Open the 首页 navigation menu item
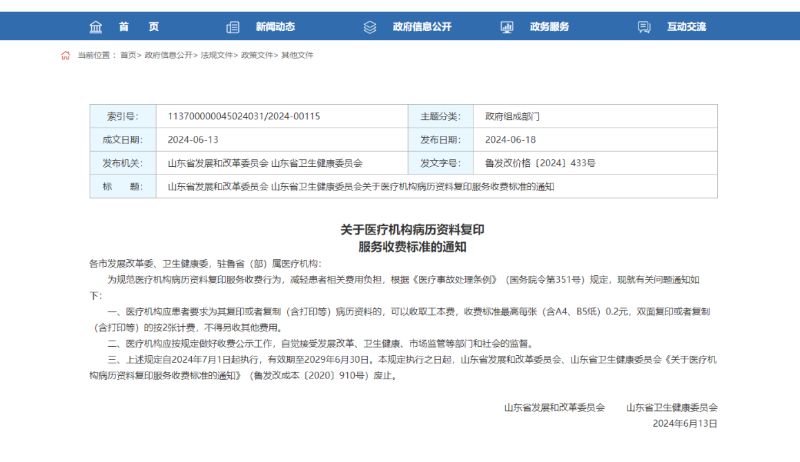Viewport: 800px width, 462px height. pyautogui.click(x=139, y=27)
